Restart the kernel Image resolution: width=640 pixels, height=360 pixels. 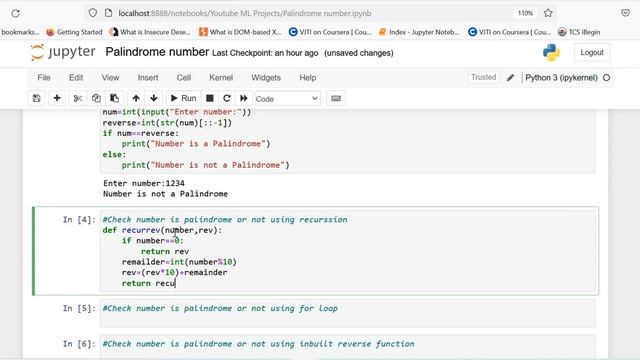[227, 98]
